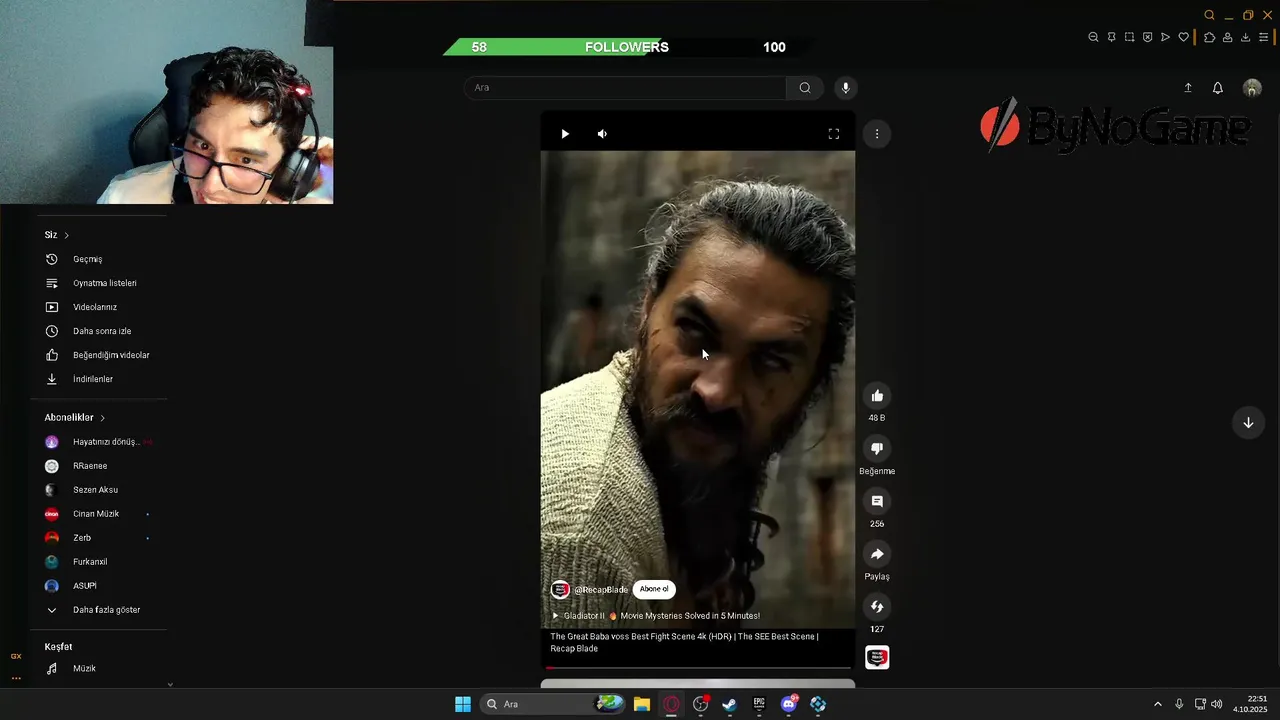This screenshot has height=720, width=1280.
Task: Mute the Shorts video volume
Action: [602, 134]
